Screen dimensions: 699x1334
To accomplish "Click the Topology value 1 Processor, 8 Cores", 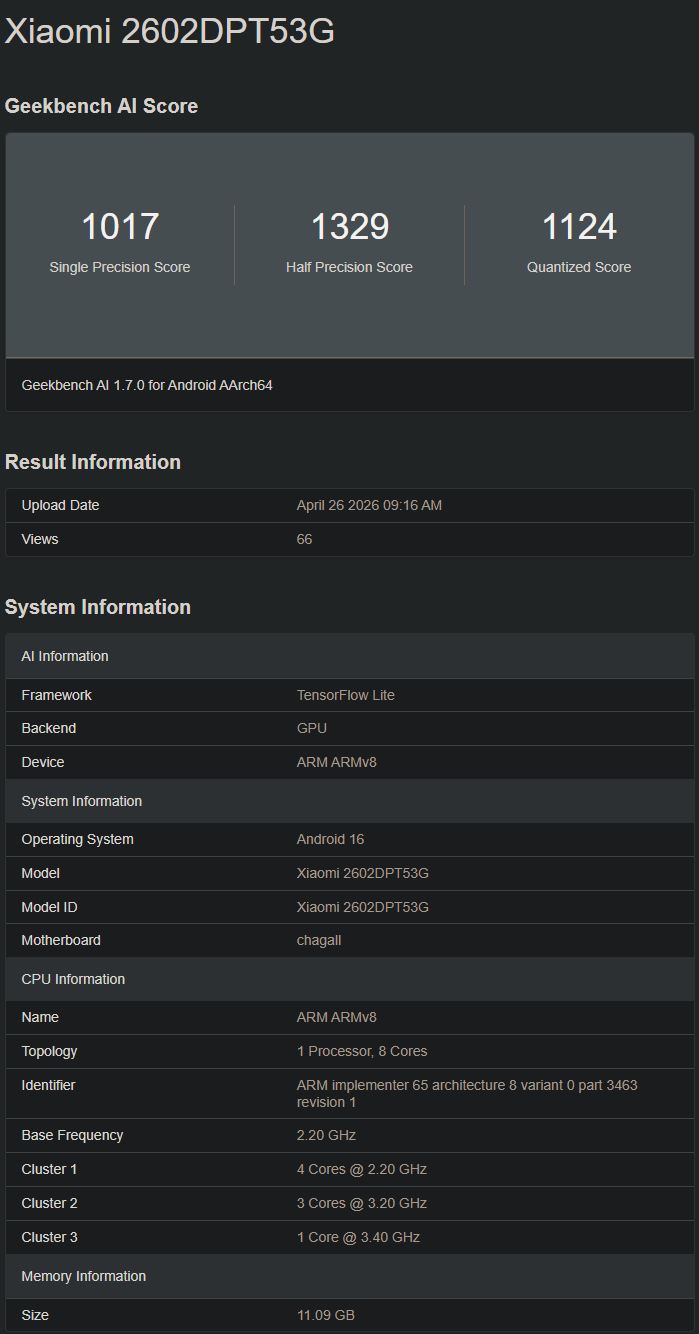I will tap(361, 1051).
